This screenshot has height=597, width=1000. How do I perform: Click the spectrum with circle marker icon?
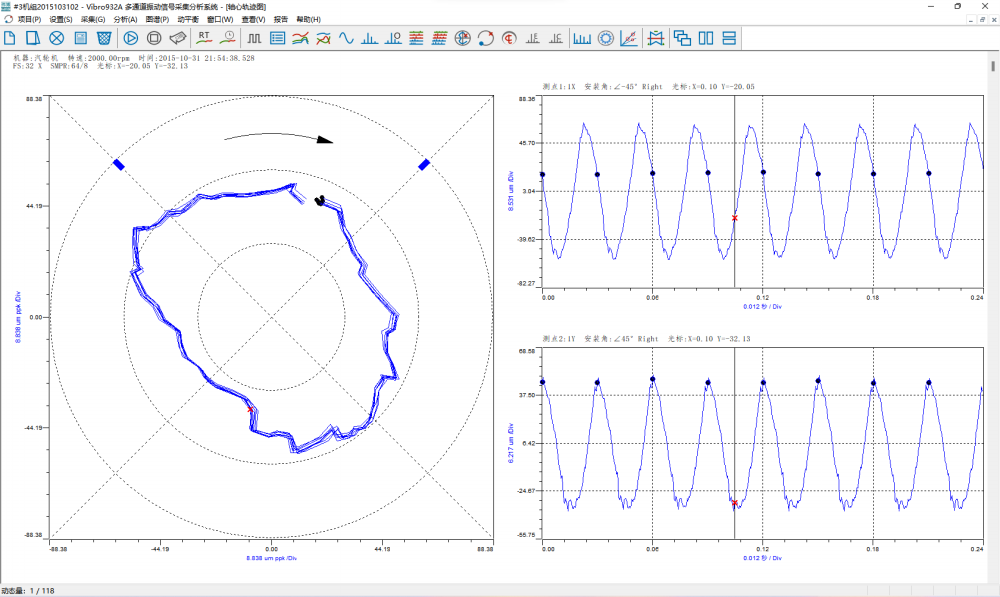(x=393, y=38)
